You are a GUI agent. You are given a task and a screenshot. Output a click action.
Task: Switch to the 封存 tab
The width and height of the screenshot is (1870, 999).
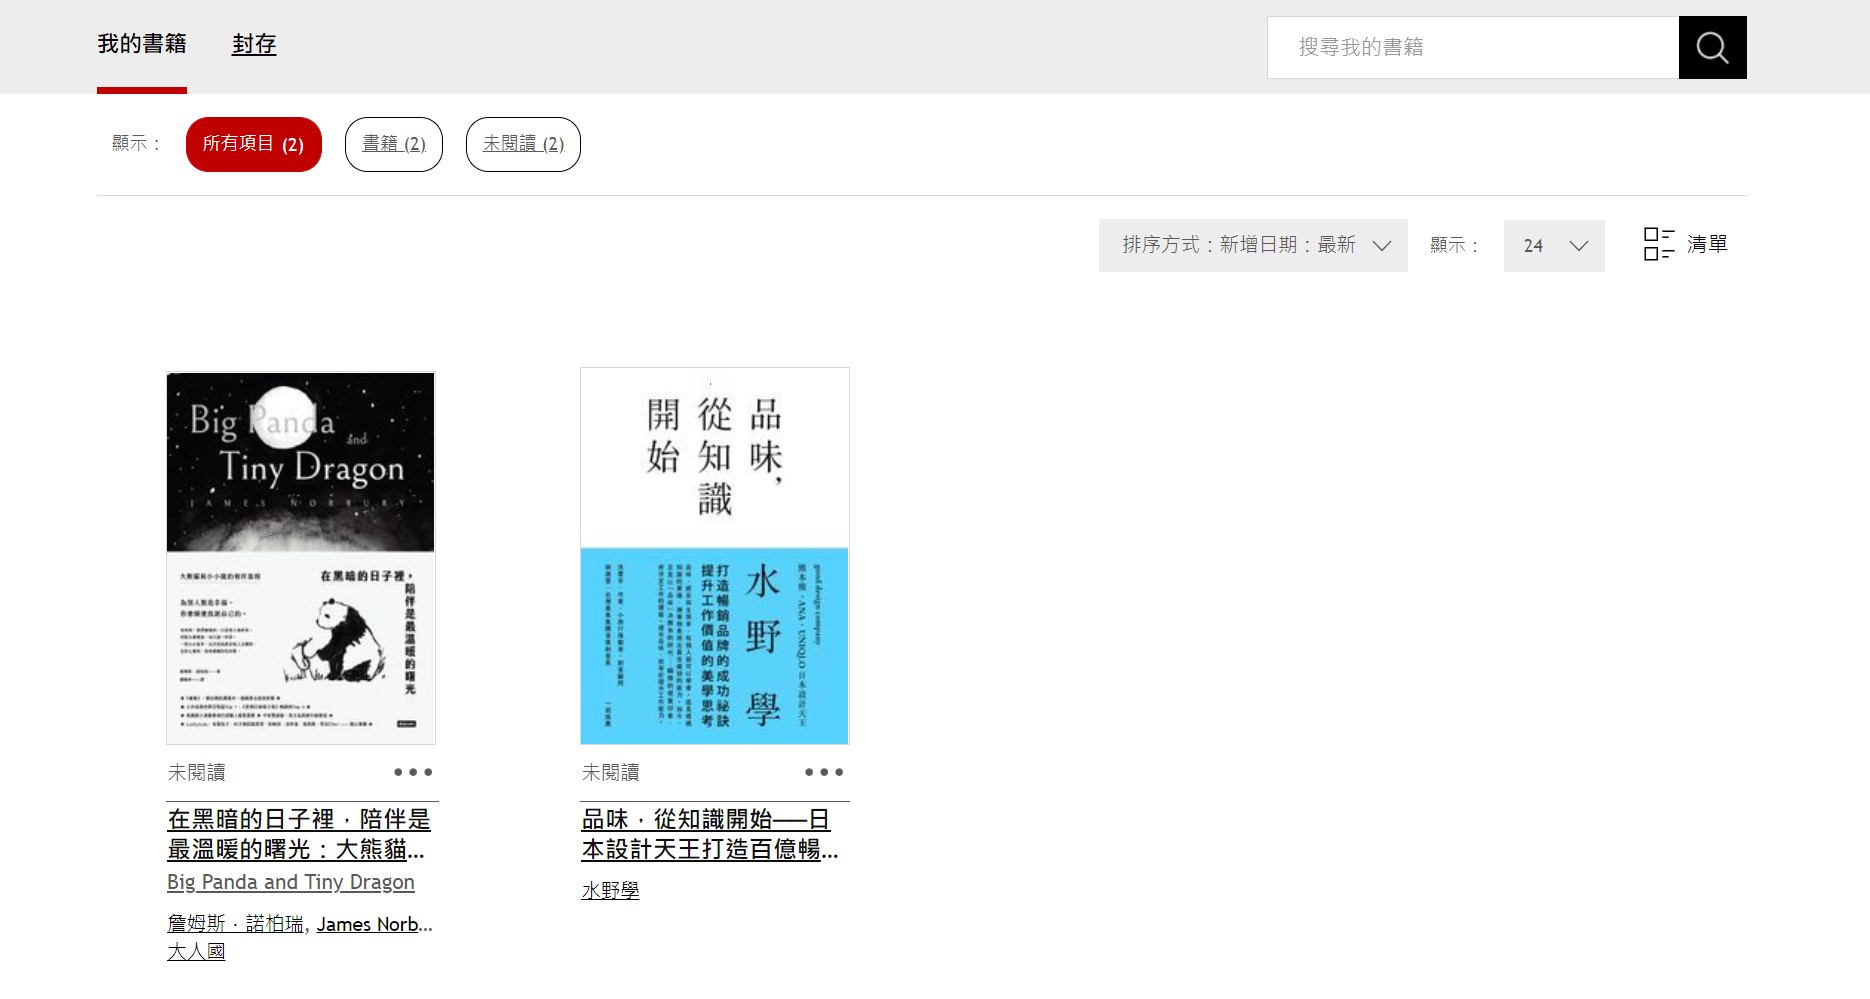click(x=254, y=44)
